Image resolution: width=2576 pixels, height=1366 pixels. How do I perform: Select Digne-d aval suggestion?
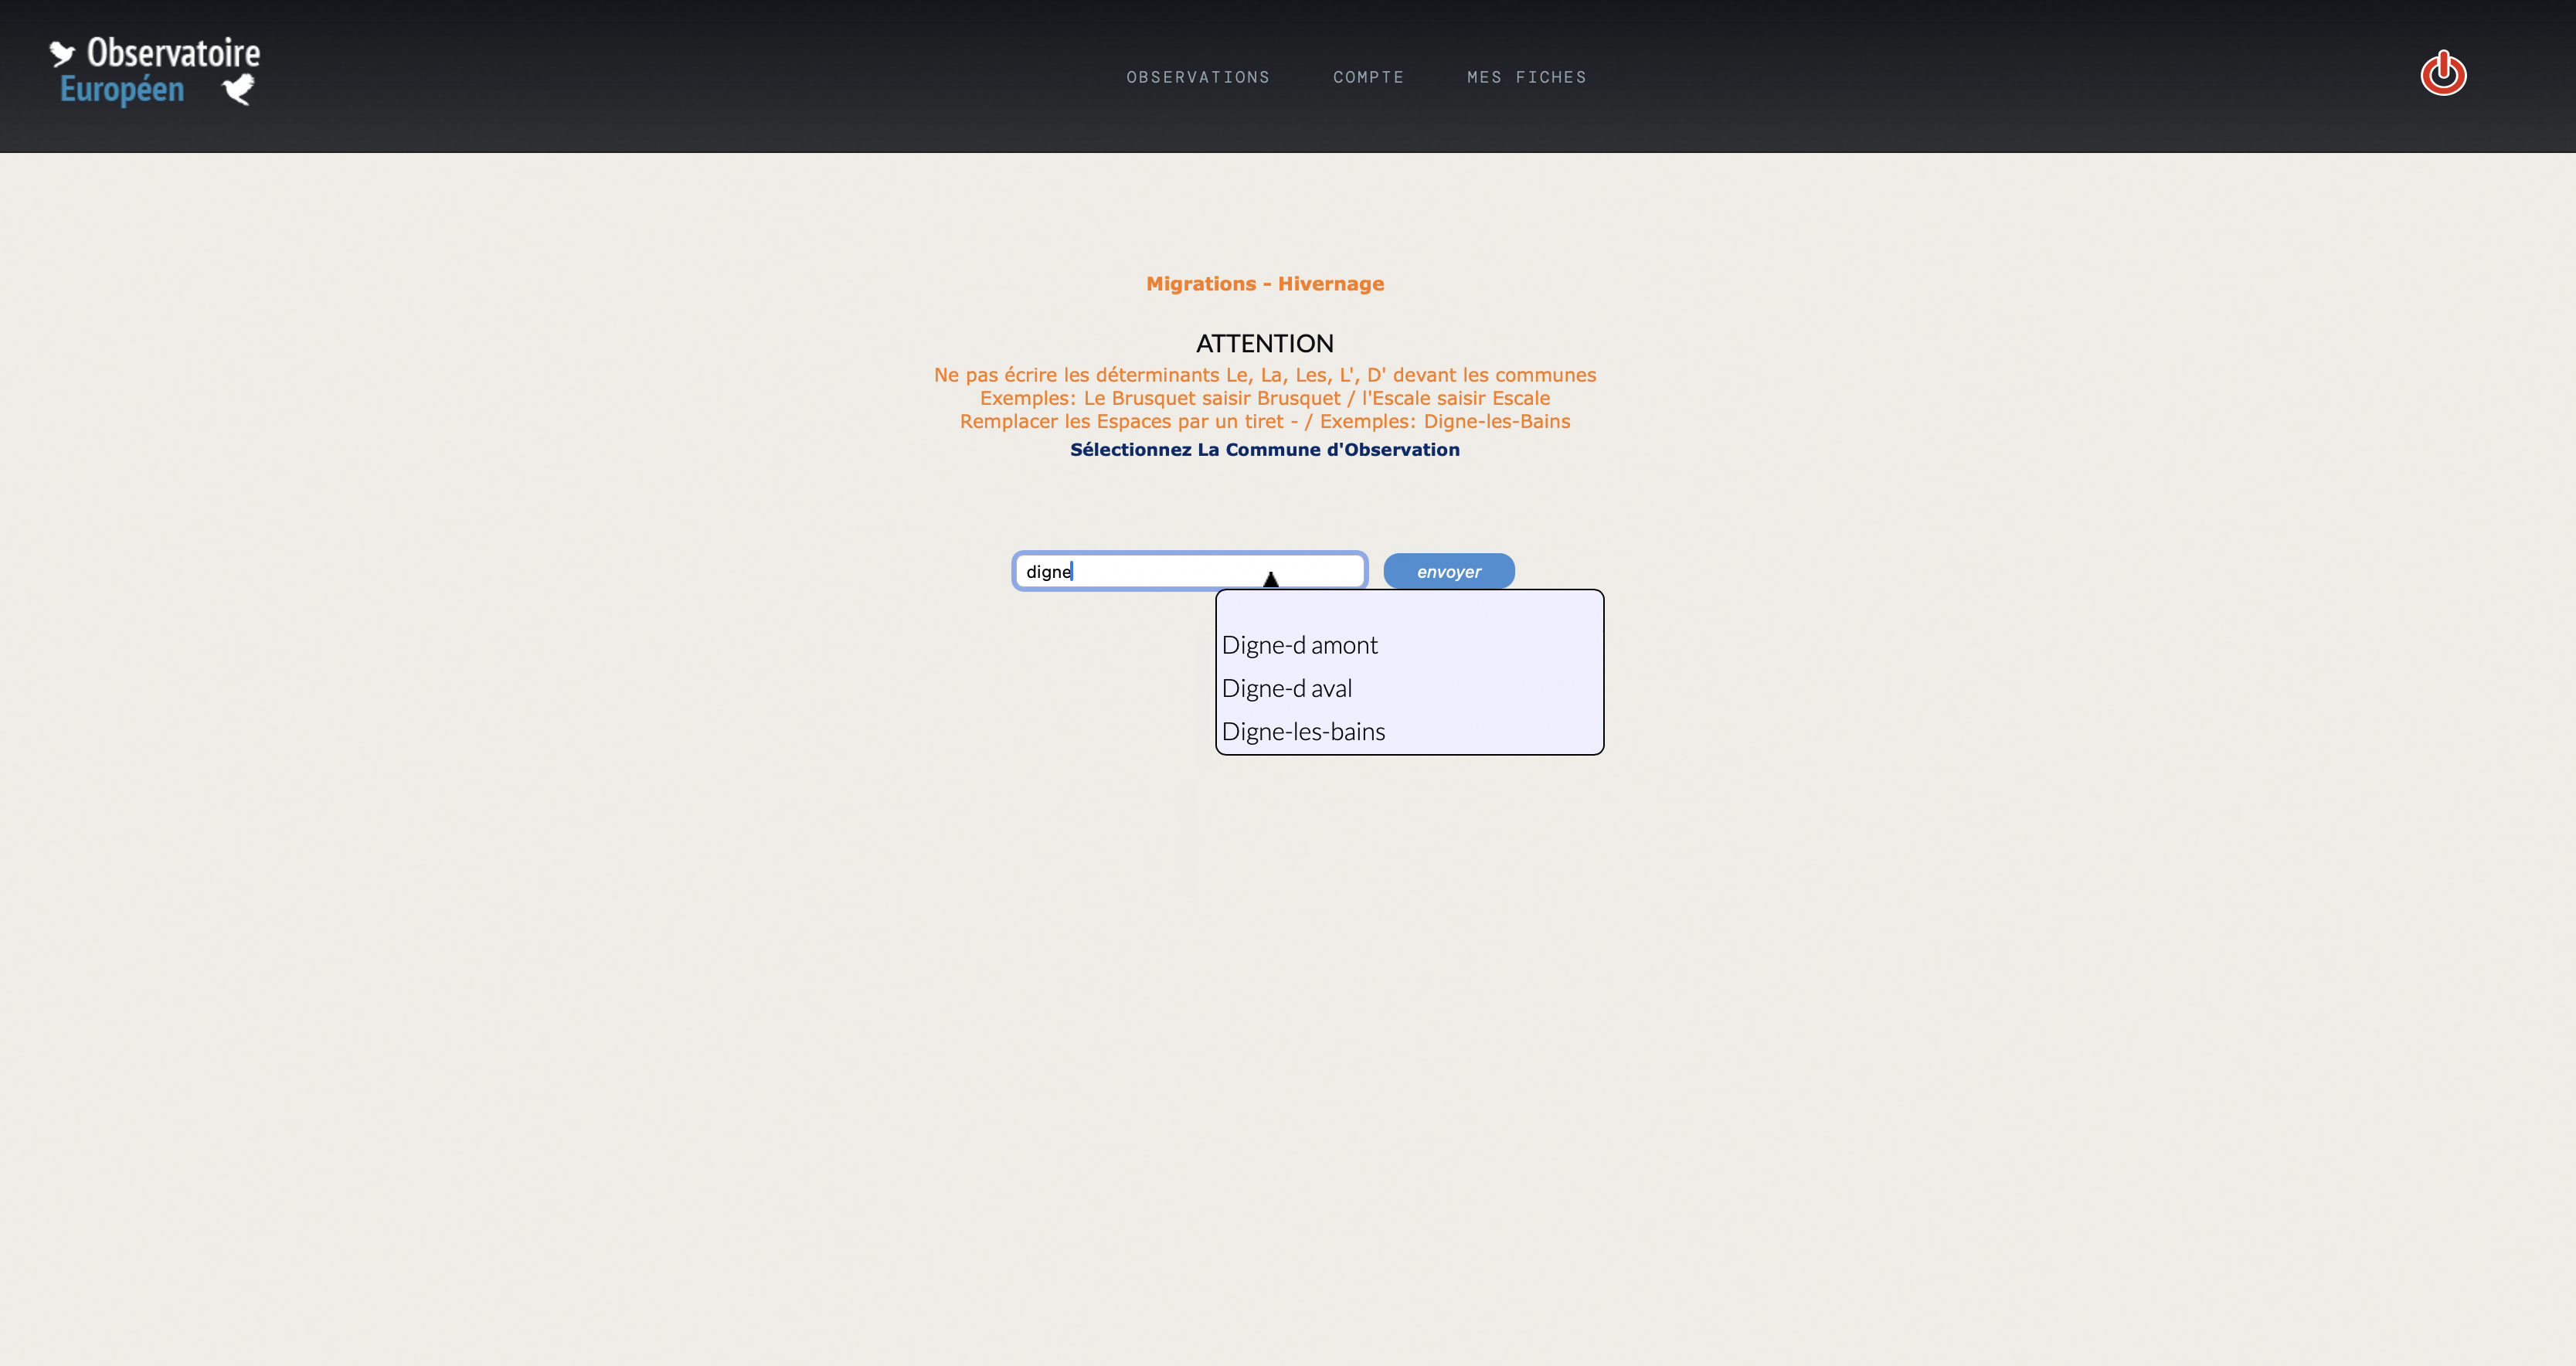point(1286,688)
